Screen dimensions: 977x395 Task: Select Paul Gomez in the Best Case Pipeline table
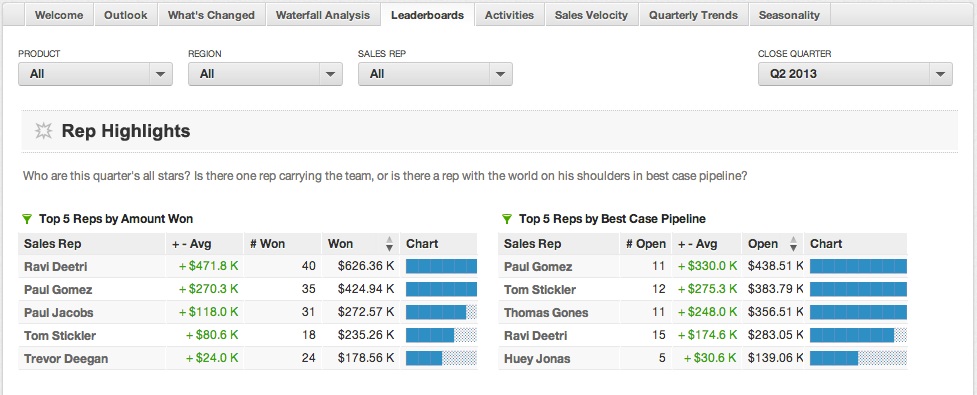(538, 267)
